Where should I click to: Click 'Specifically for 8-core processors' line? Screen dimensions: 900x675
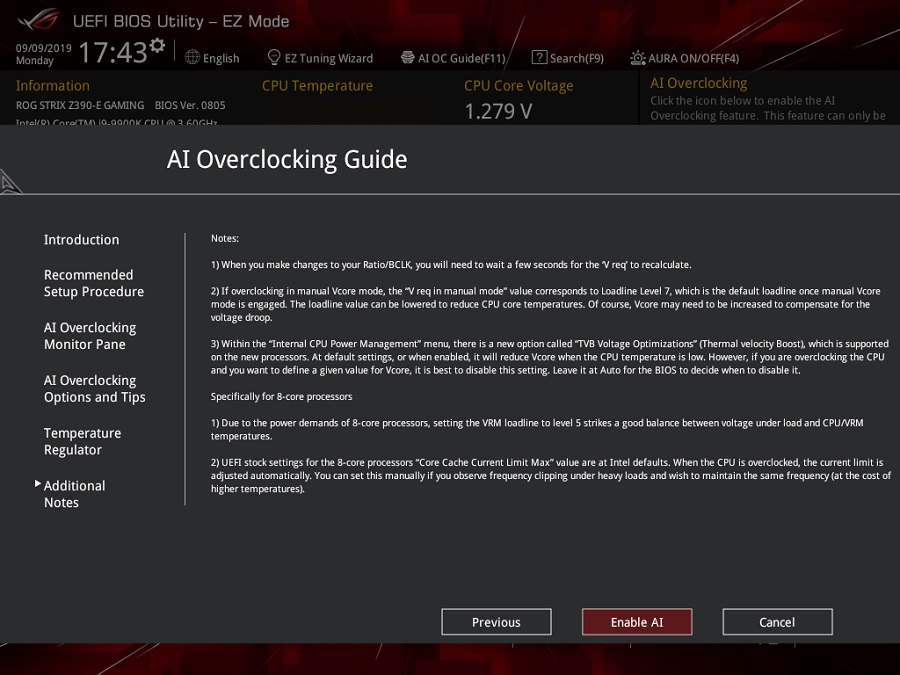[281, 397]
